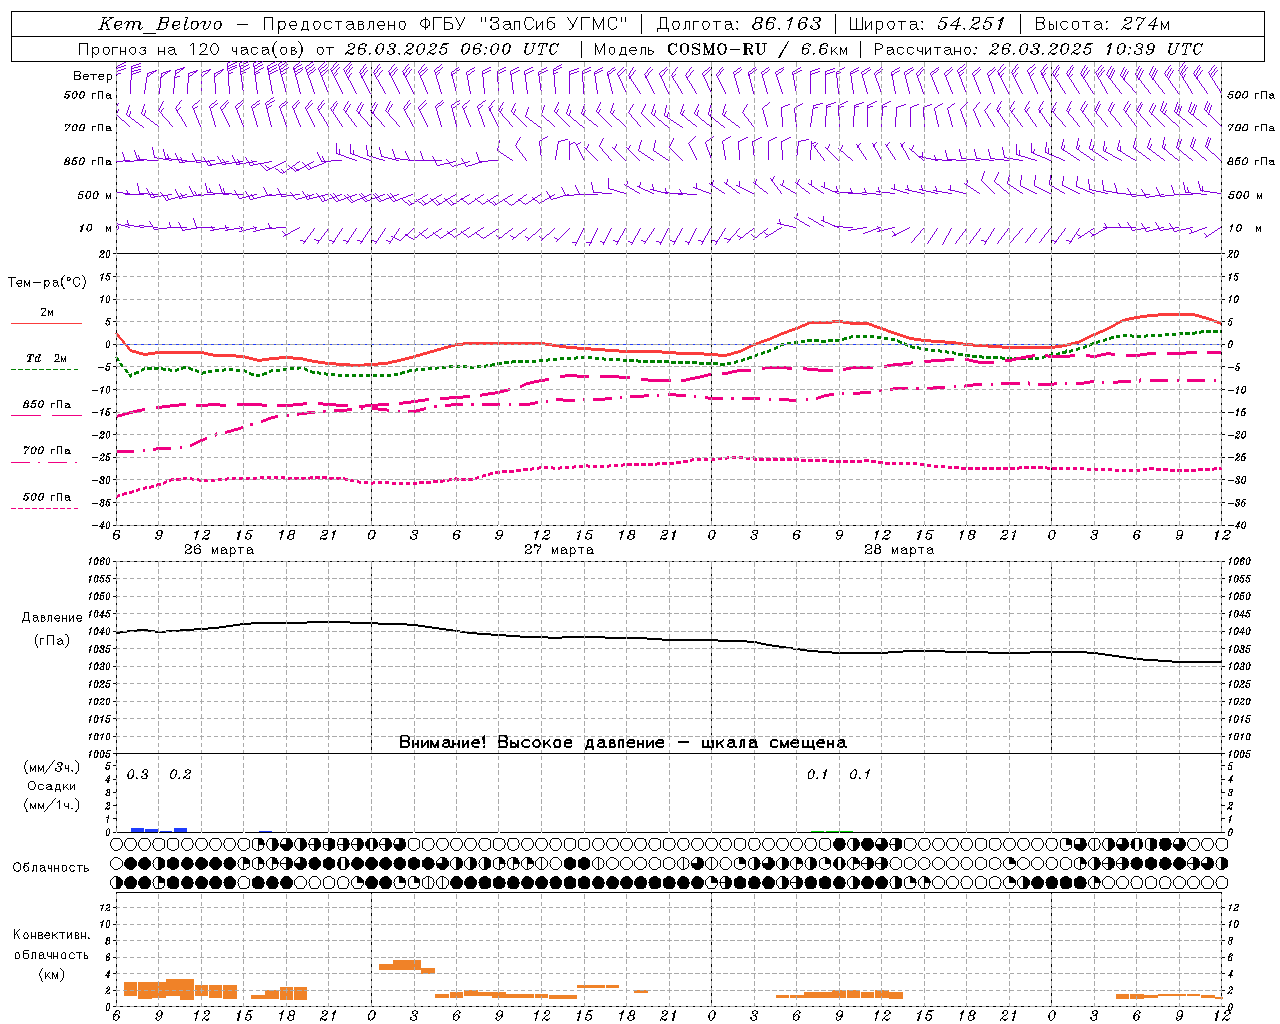Screen dimensions: 1280x1024
Task: Click the latitude value Широта: 54.251
Action: point(927,24)
